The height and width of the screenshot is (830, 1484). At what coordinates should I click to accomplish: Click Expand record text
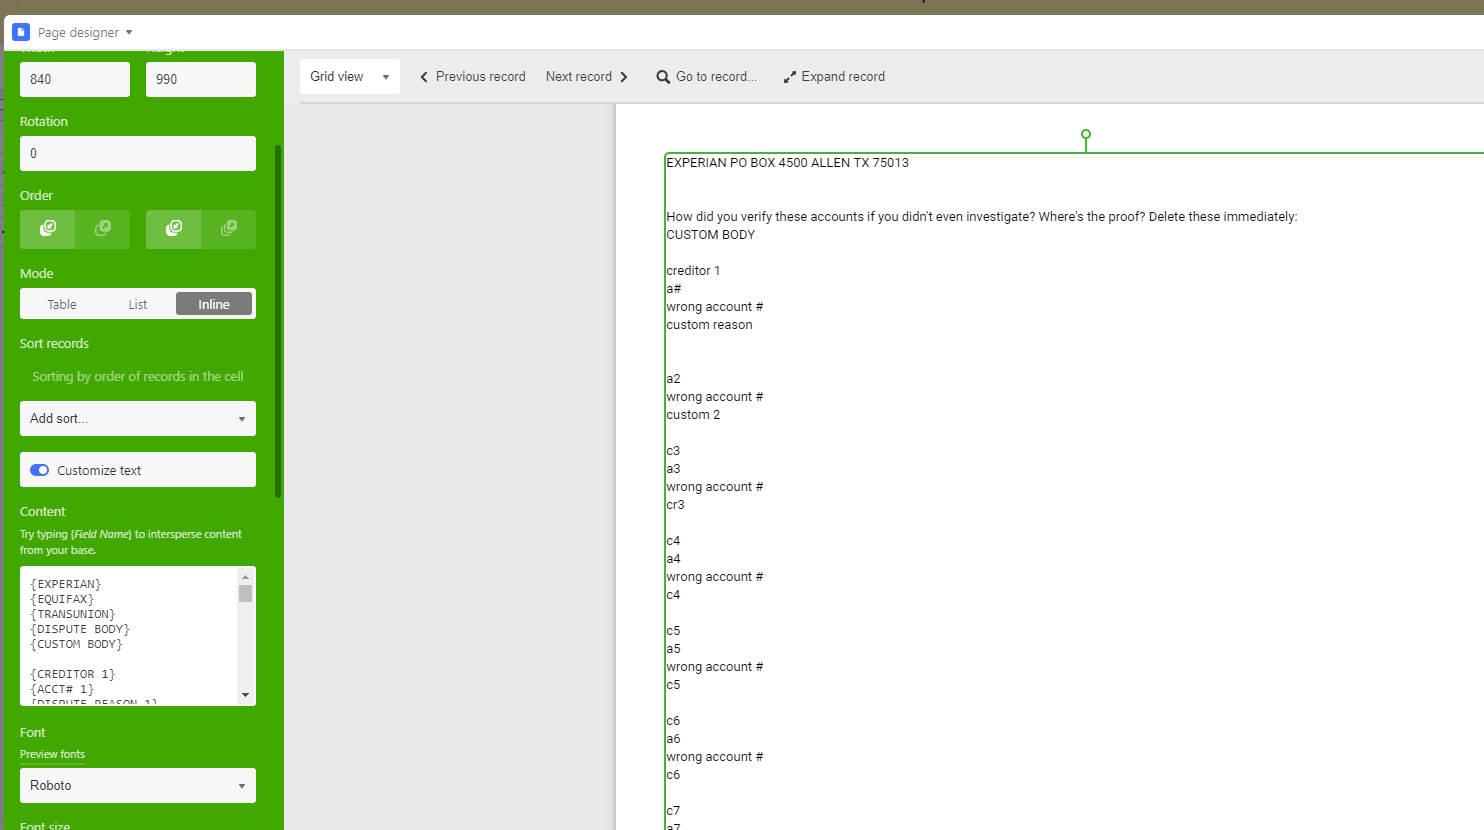click(843, 77)
